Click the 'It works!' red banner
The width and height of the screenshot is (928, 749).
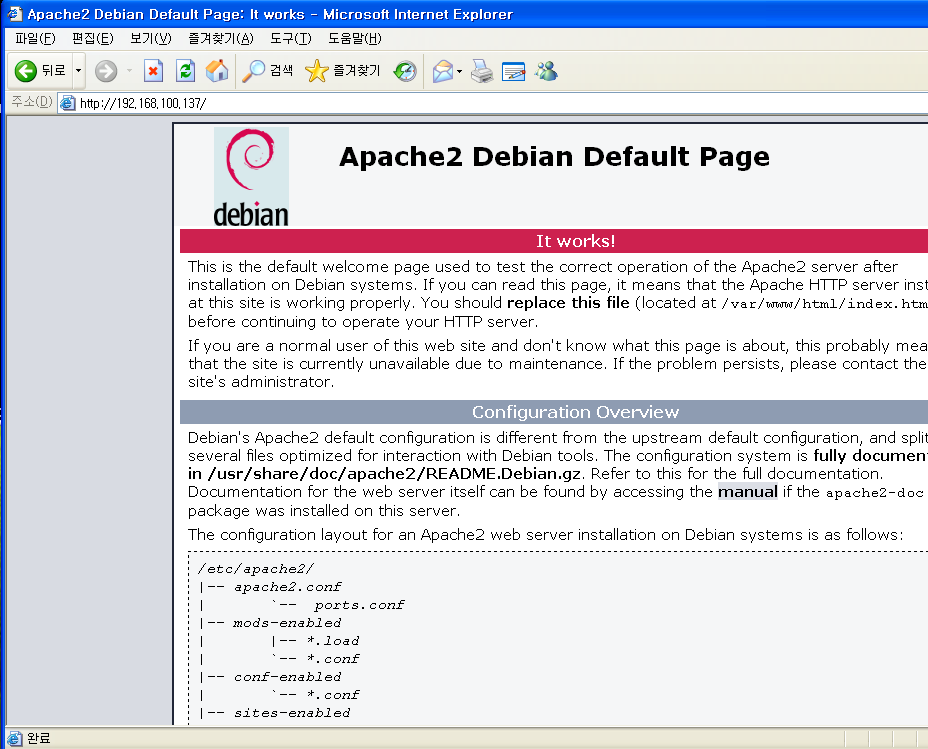[x=554, y=241]
